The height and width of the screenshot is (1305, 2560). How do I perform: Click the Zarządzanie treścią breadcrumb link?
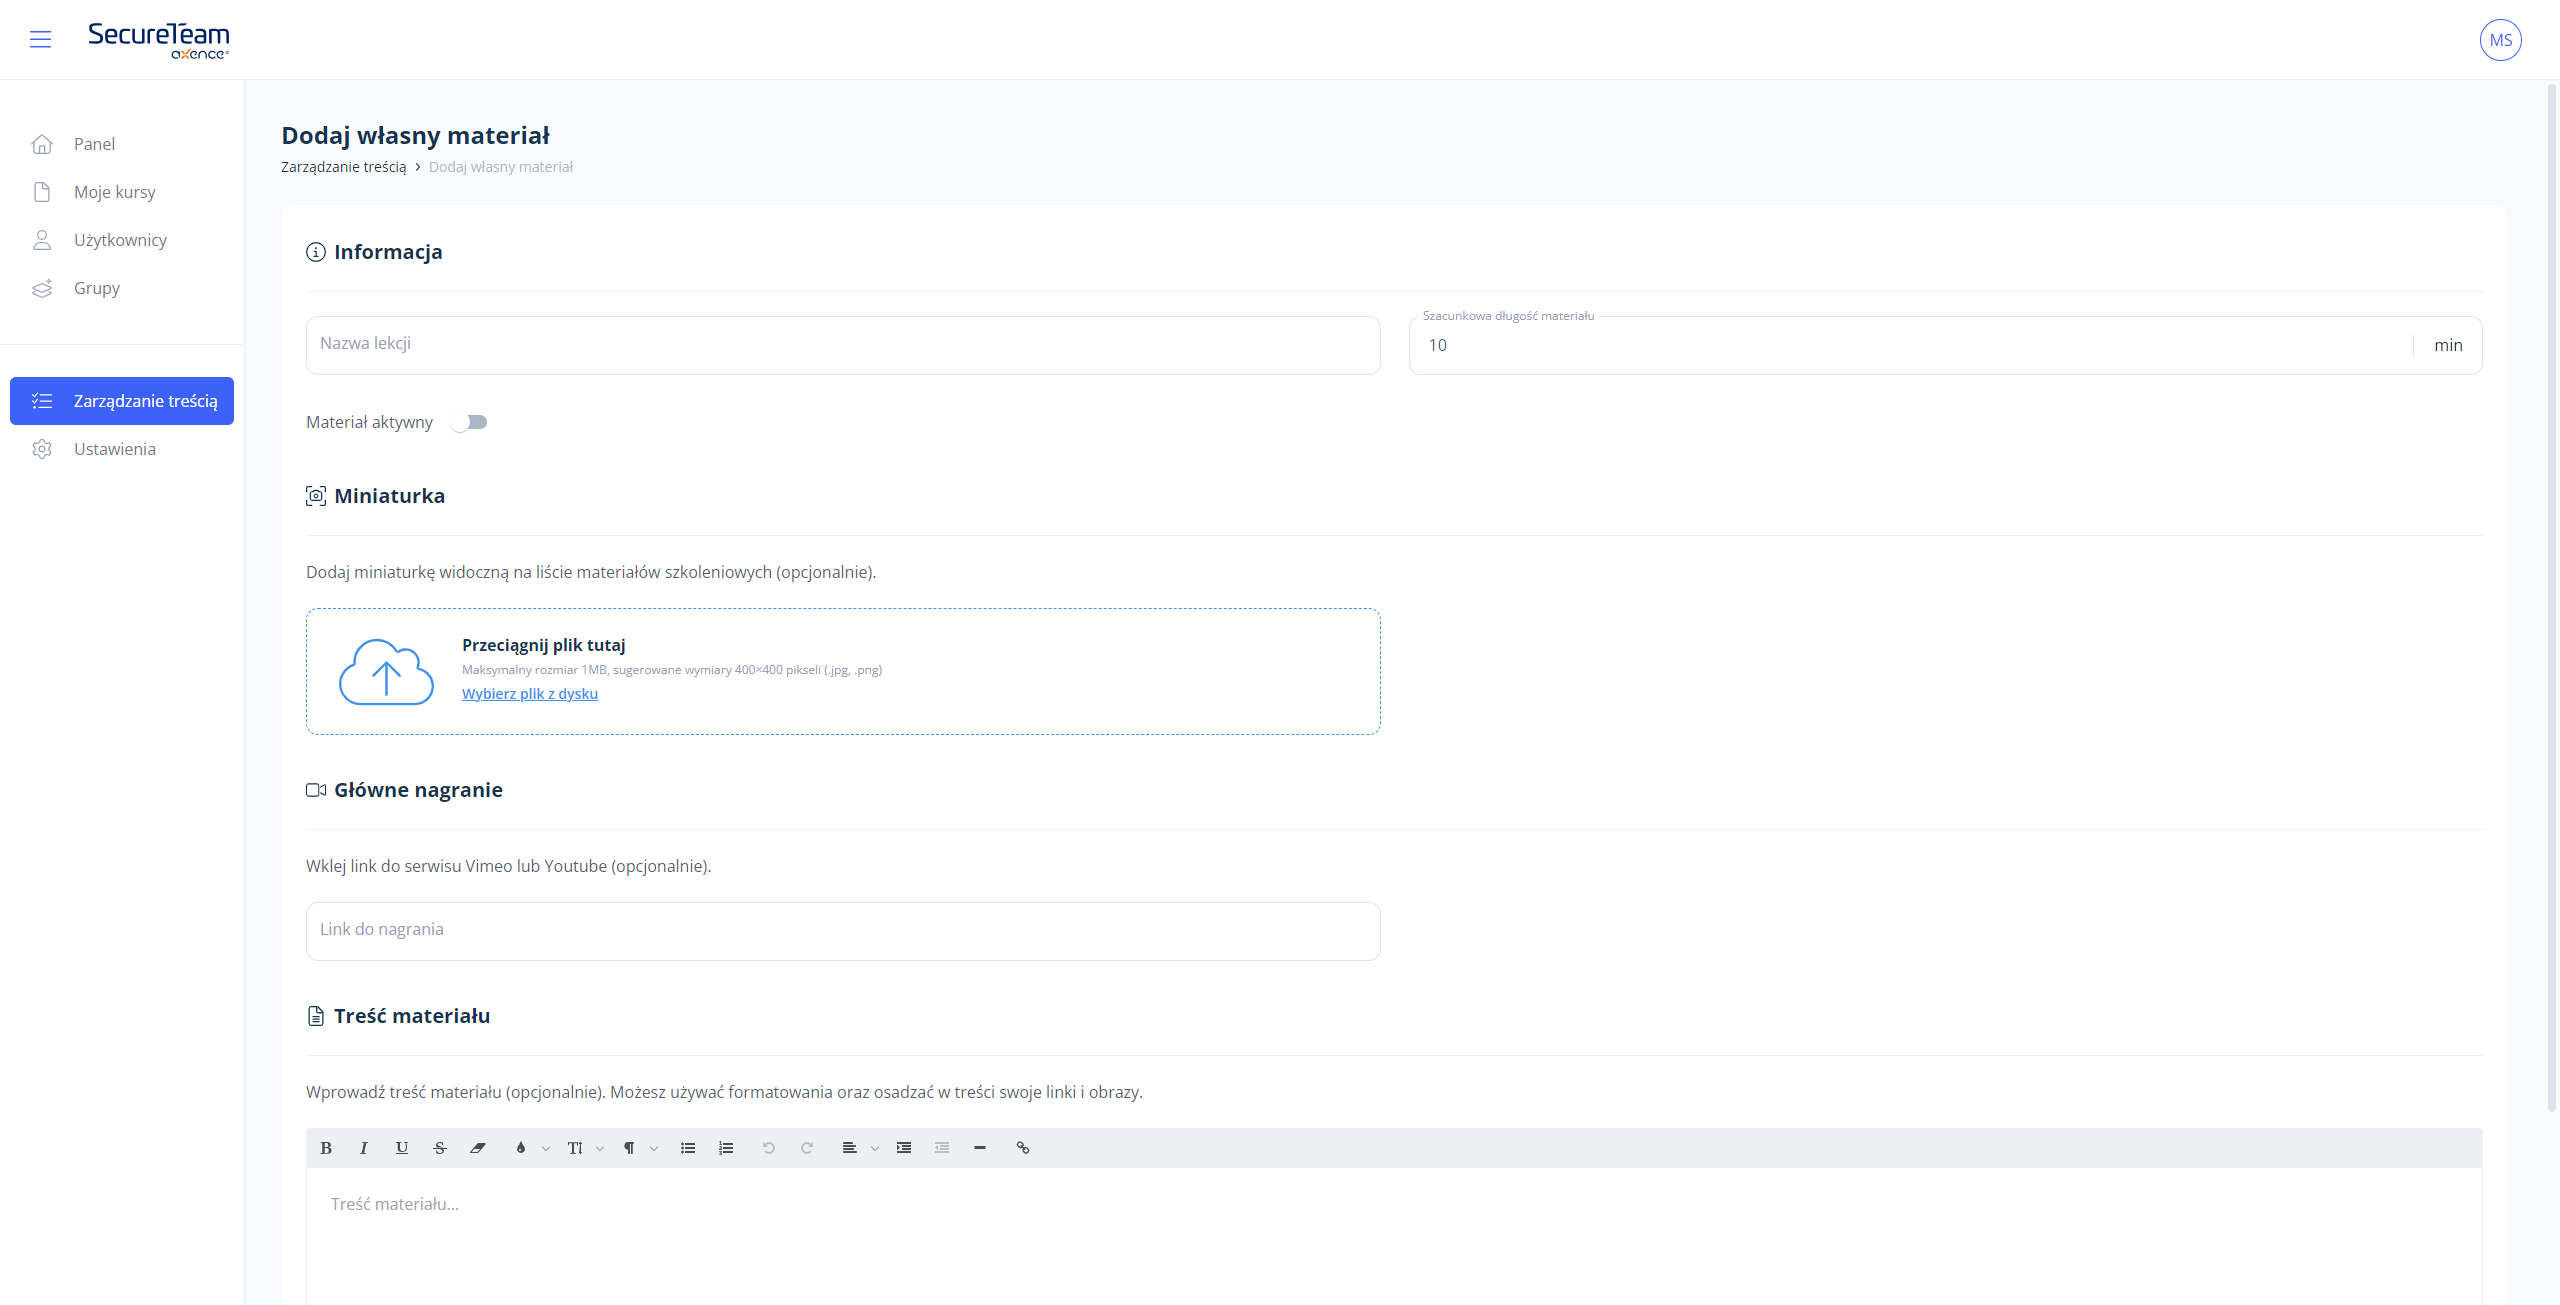343,167
